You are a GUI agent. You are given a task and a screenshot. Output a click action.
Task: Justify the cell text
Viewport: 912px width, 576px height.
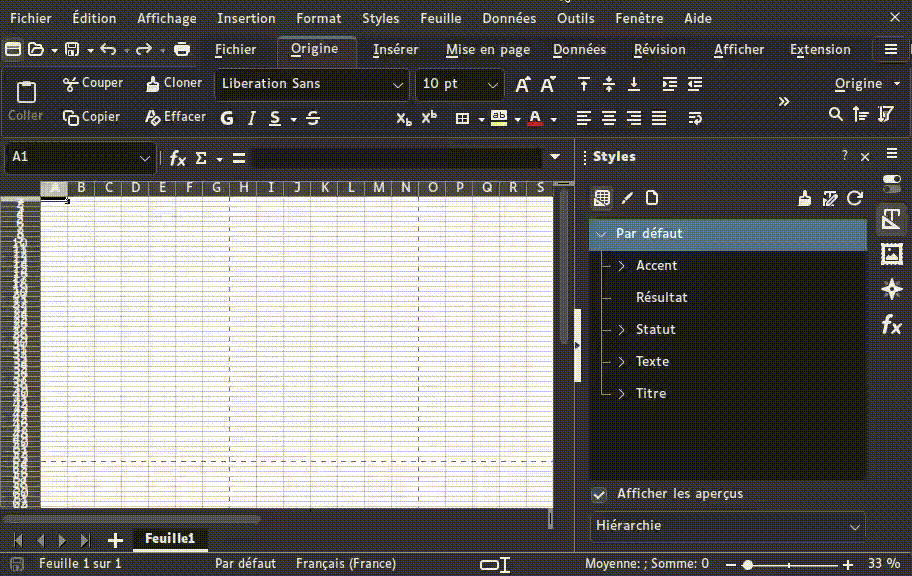[x=659, y=119]
